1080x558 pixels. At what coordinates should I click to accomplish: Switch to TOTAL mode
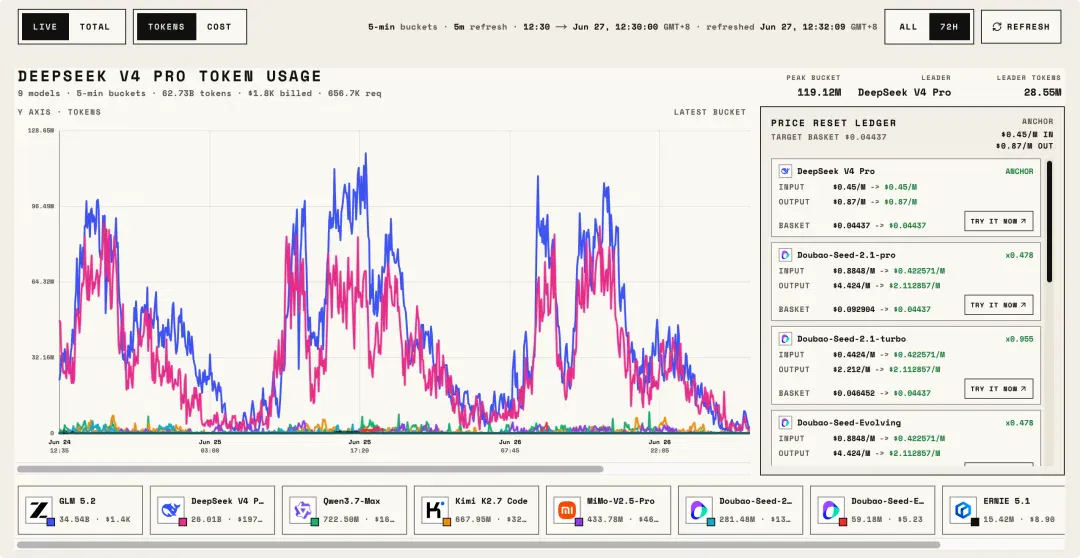click(95, 27)
